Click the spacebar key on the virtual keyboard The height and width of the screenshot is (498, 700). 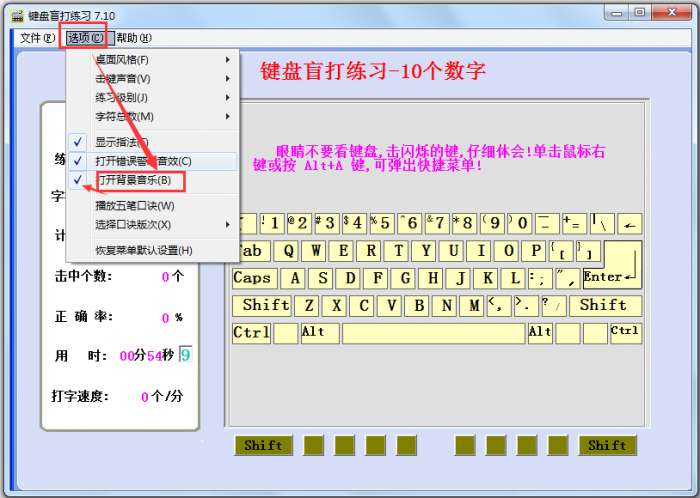click(433, 333)
